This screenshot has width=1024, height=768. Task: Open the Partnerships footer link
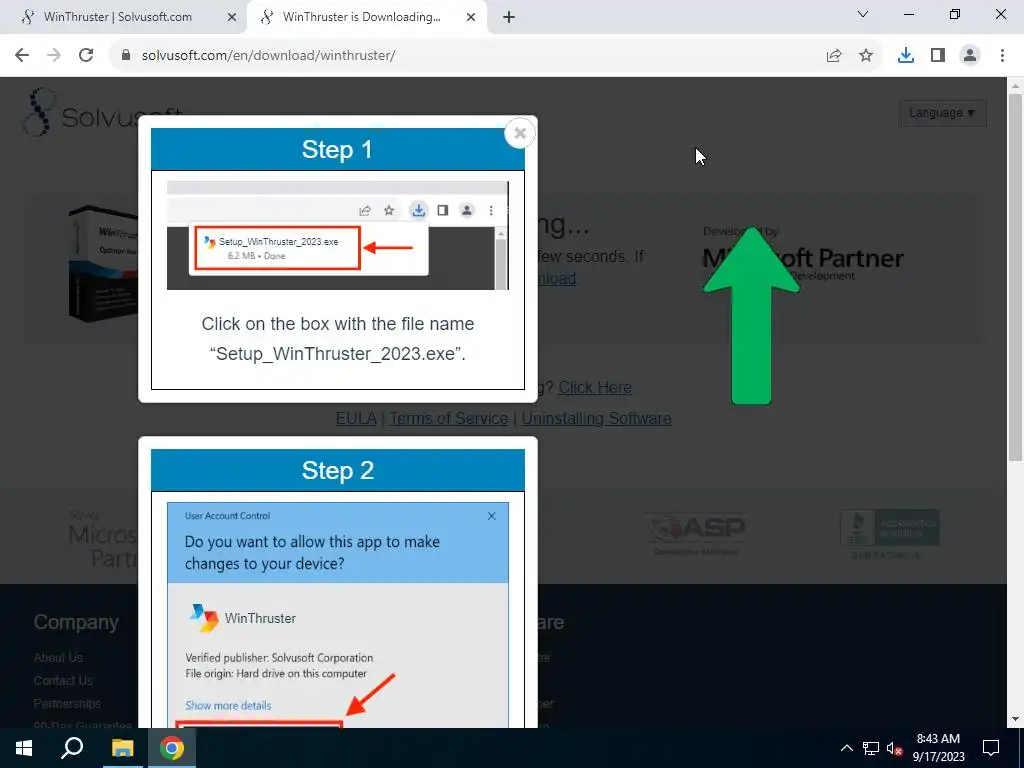(67, 703)
